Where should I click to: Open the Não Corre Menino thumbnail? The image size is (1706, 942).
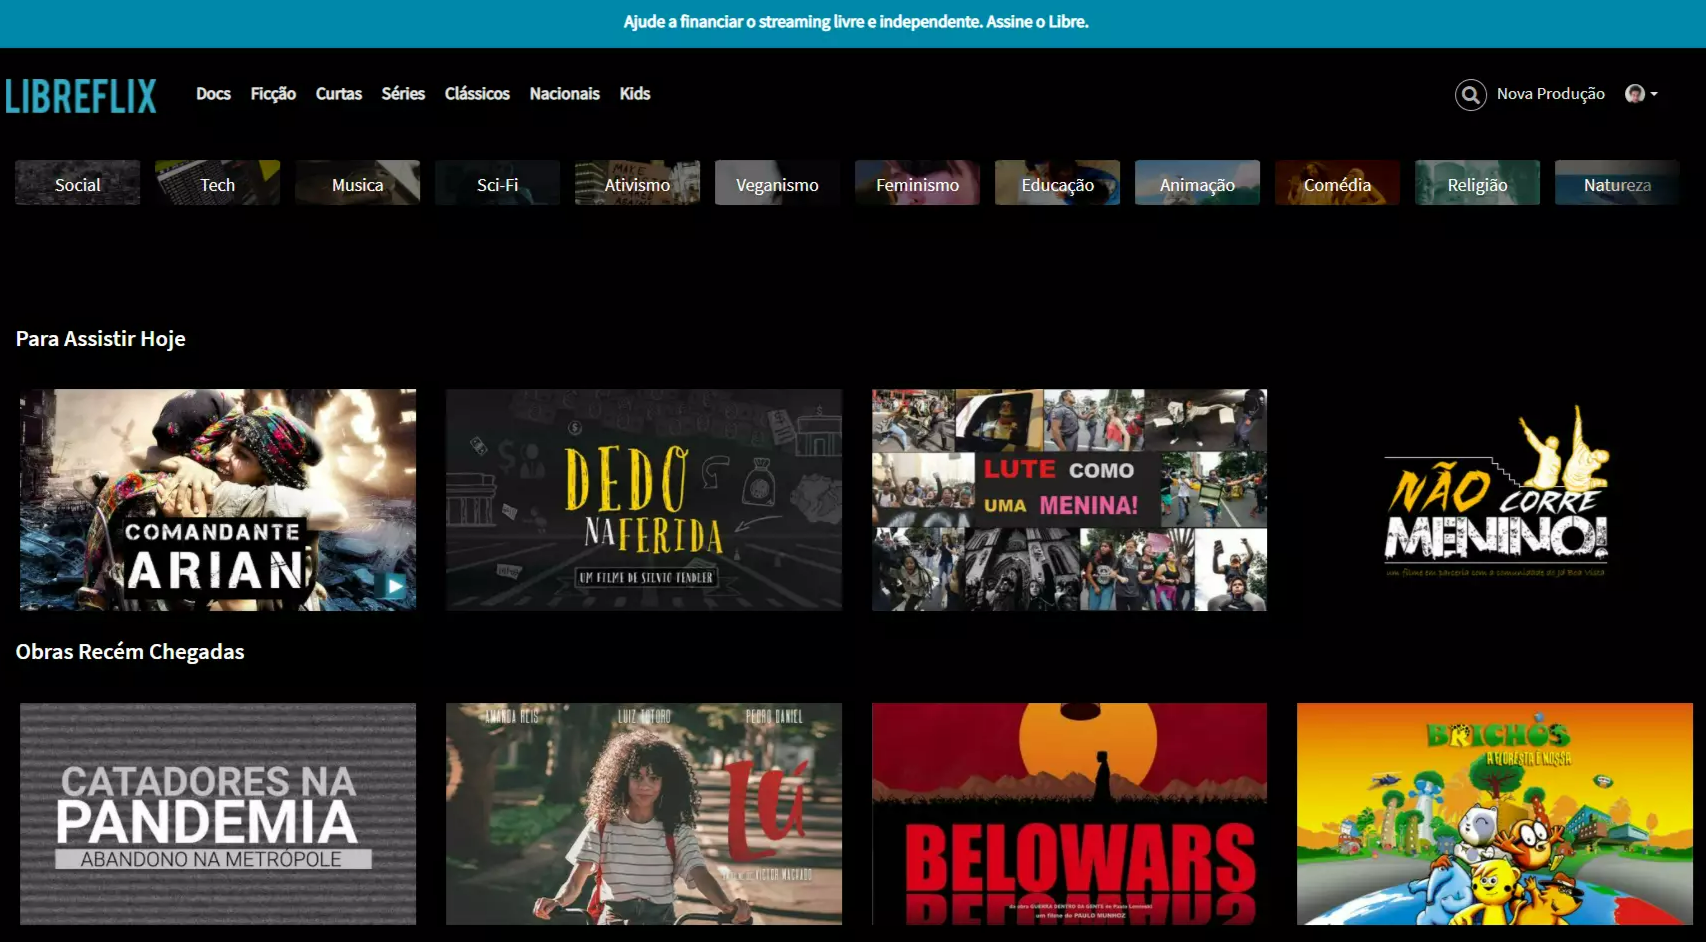1495,500
